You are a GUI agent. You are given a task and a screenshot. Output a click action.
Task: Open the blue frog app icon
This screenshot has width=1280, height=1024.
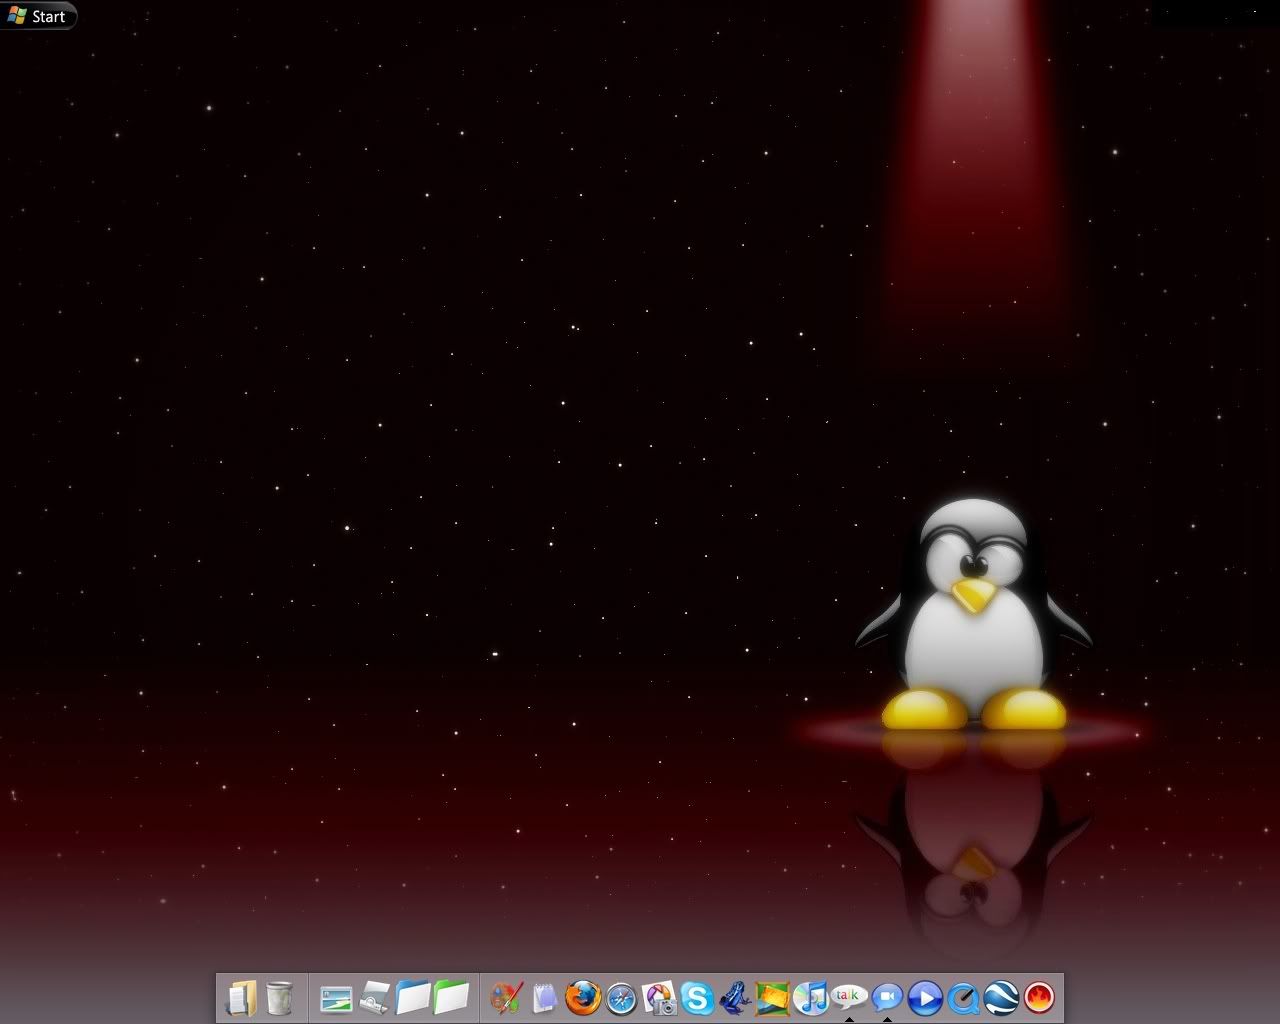coord(735,998)
